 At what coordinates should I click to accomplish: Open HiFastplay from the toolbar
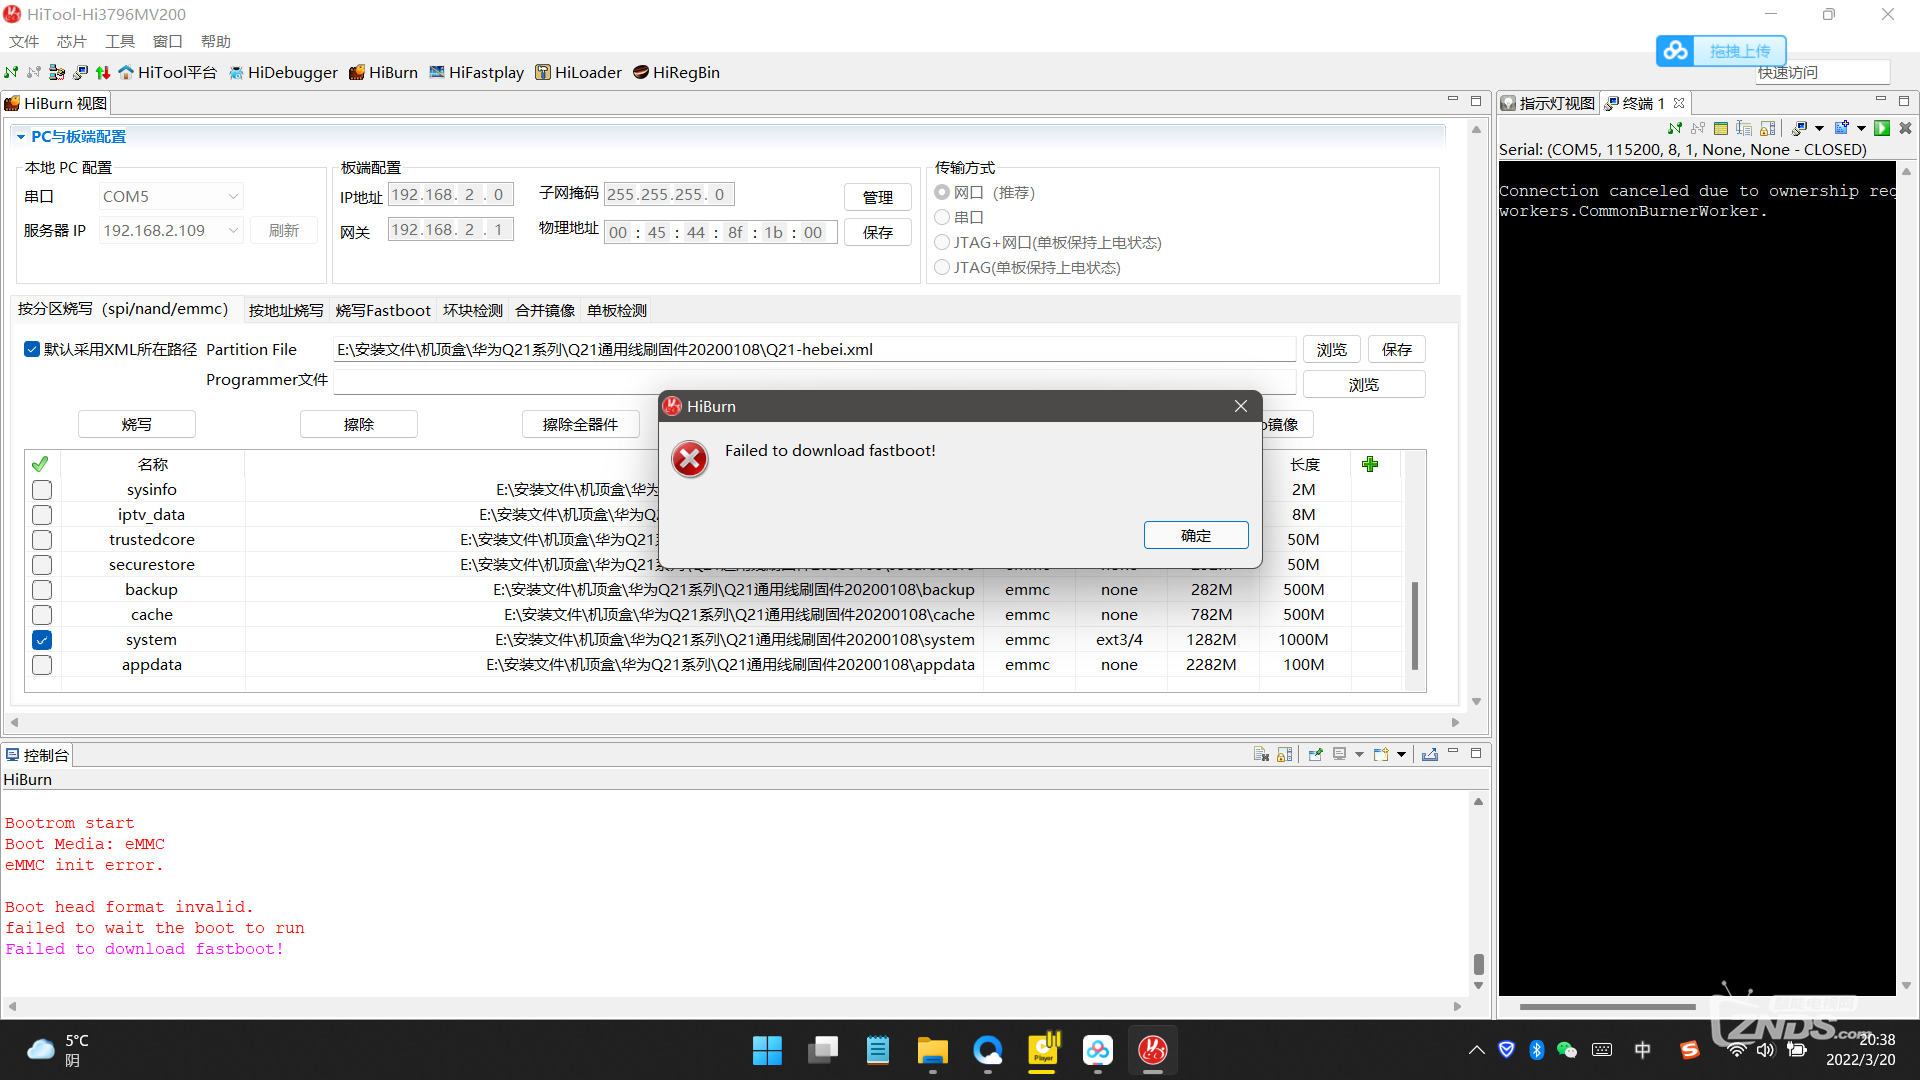point(476,72)
